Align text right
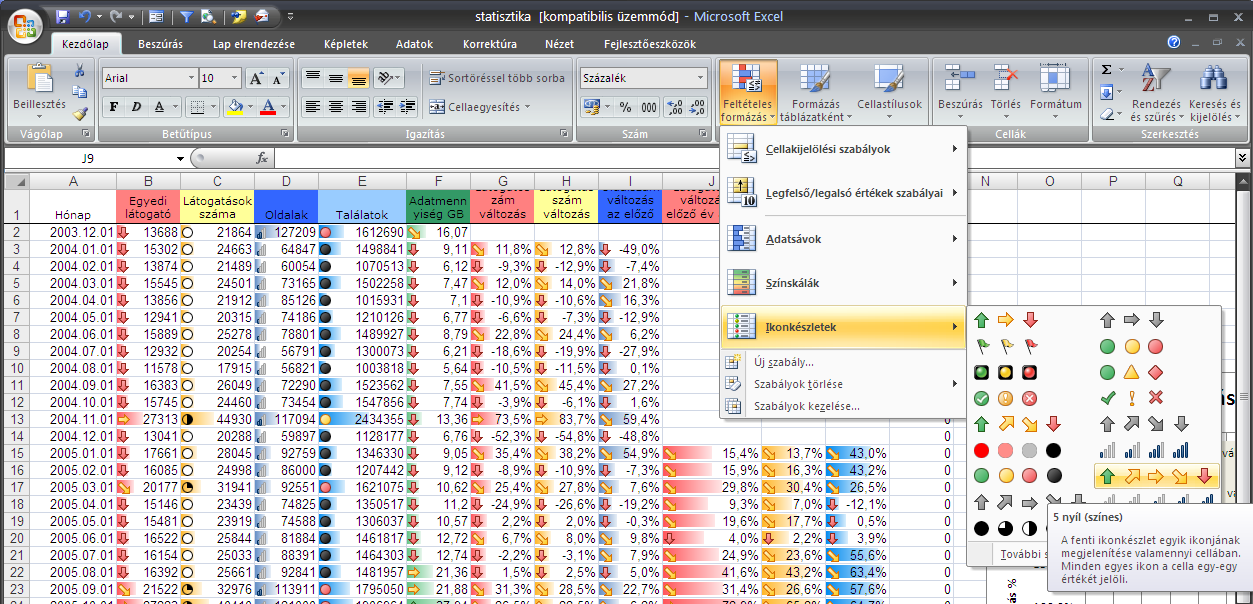This screenshot has height=604, width=1253. [x=357, y=107]
